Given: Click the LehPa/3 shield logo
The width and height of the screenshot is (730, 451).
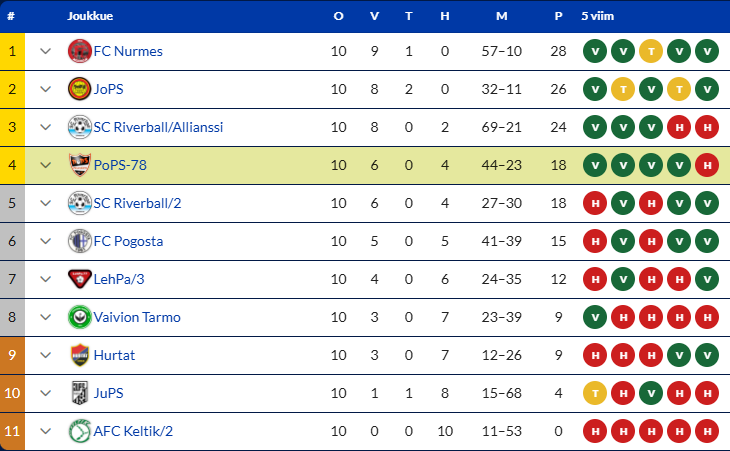Looking at the screenshot, I should (x=80, y=279).
